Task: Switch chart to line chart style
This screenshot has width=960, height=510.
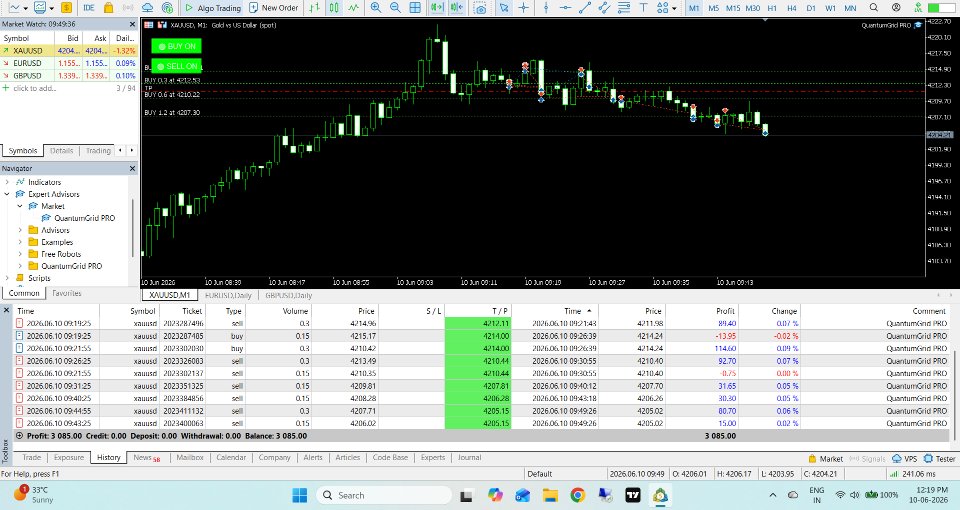Action: coord(353,8)
